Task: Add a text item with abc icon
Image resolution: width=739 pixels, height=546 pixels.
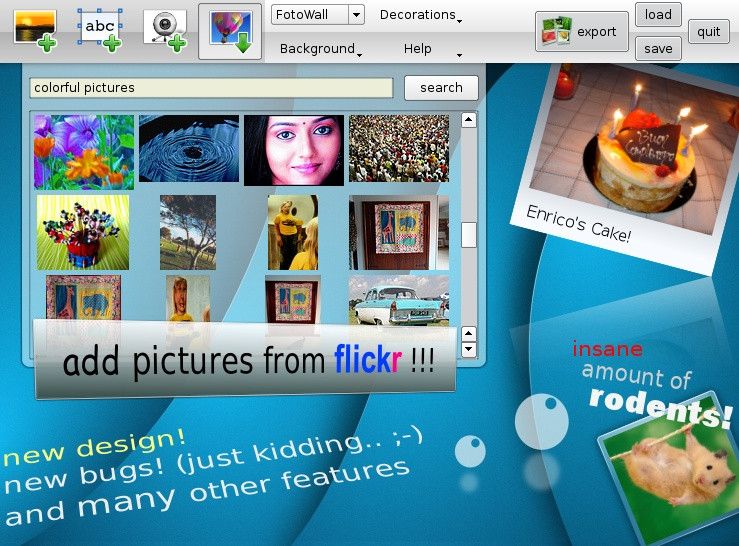Action: (100, 30)
